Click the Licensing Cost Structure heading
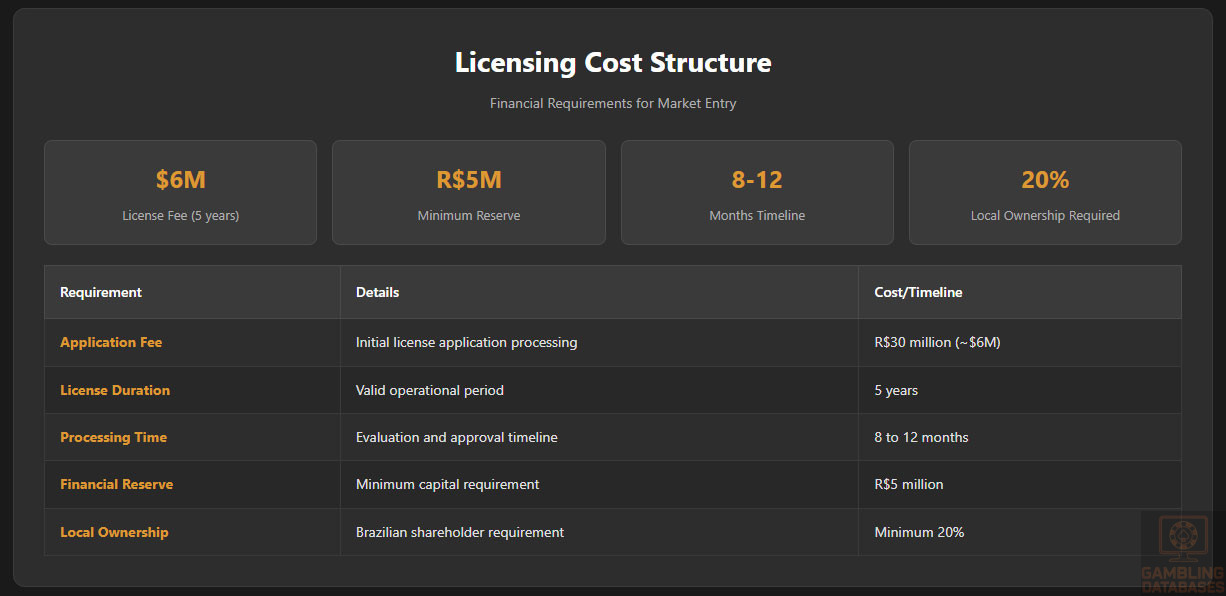The height and width of the screenshot is (596, 1226). [613, 62]
